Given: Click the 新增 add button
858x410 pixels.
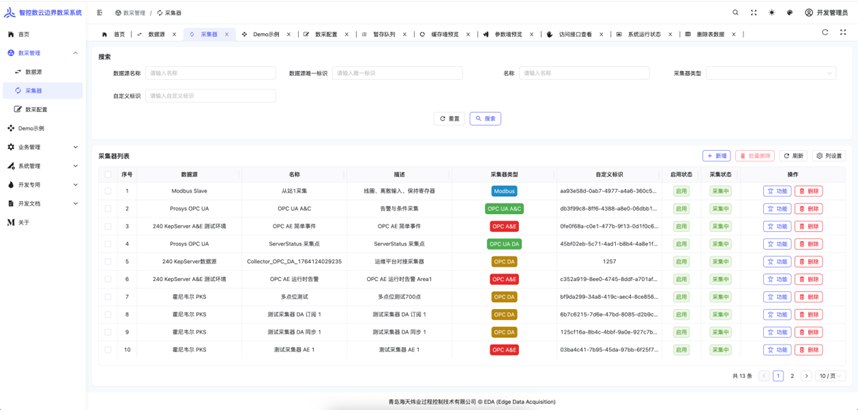Looking at the screenshot, I should pos(716,156).
